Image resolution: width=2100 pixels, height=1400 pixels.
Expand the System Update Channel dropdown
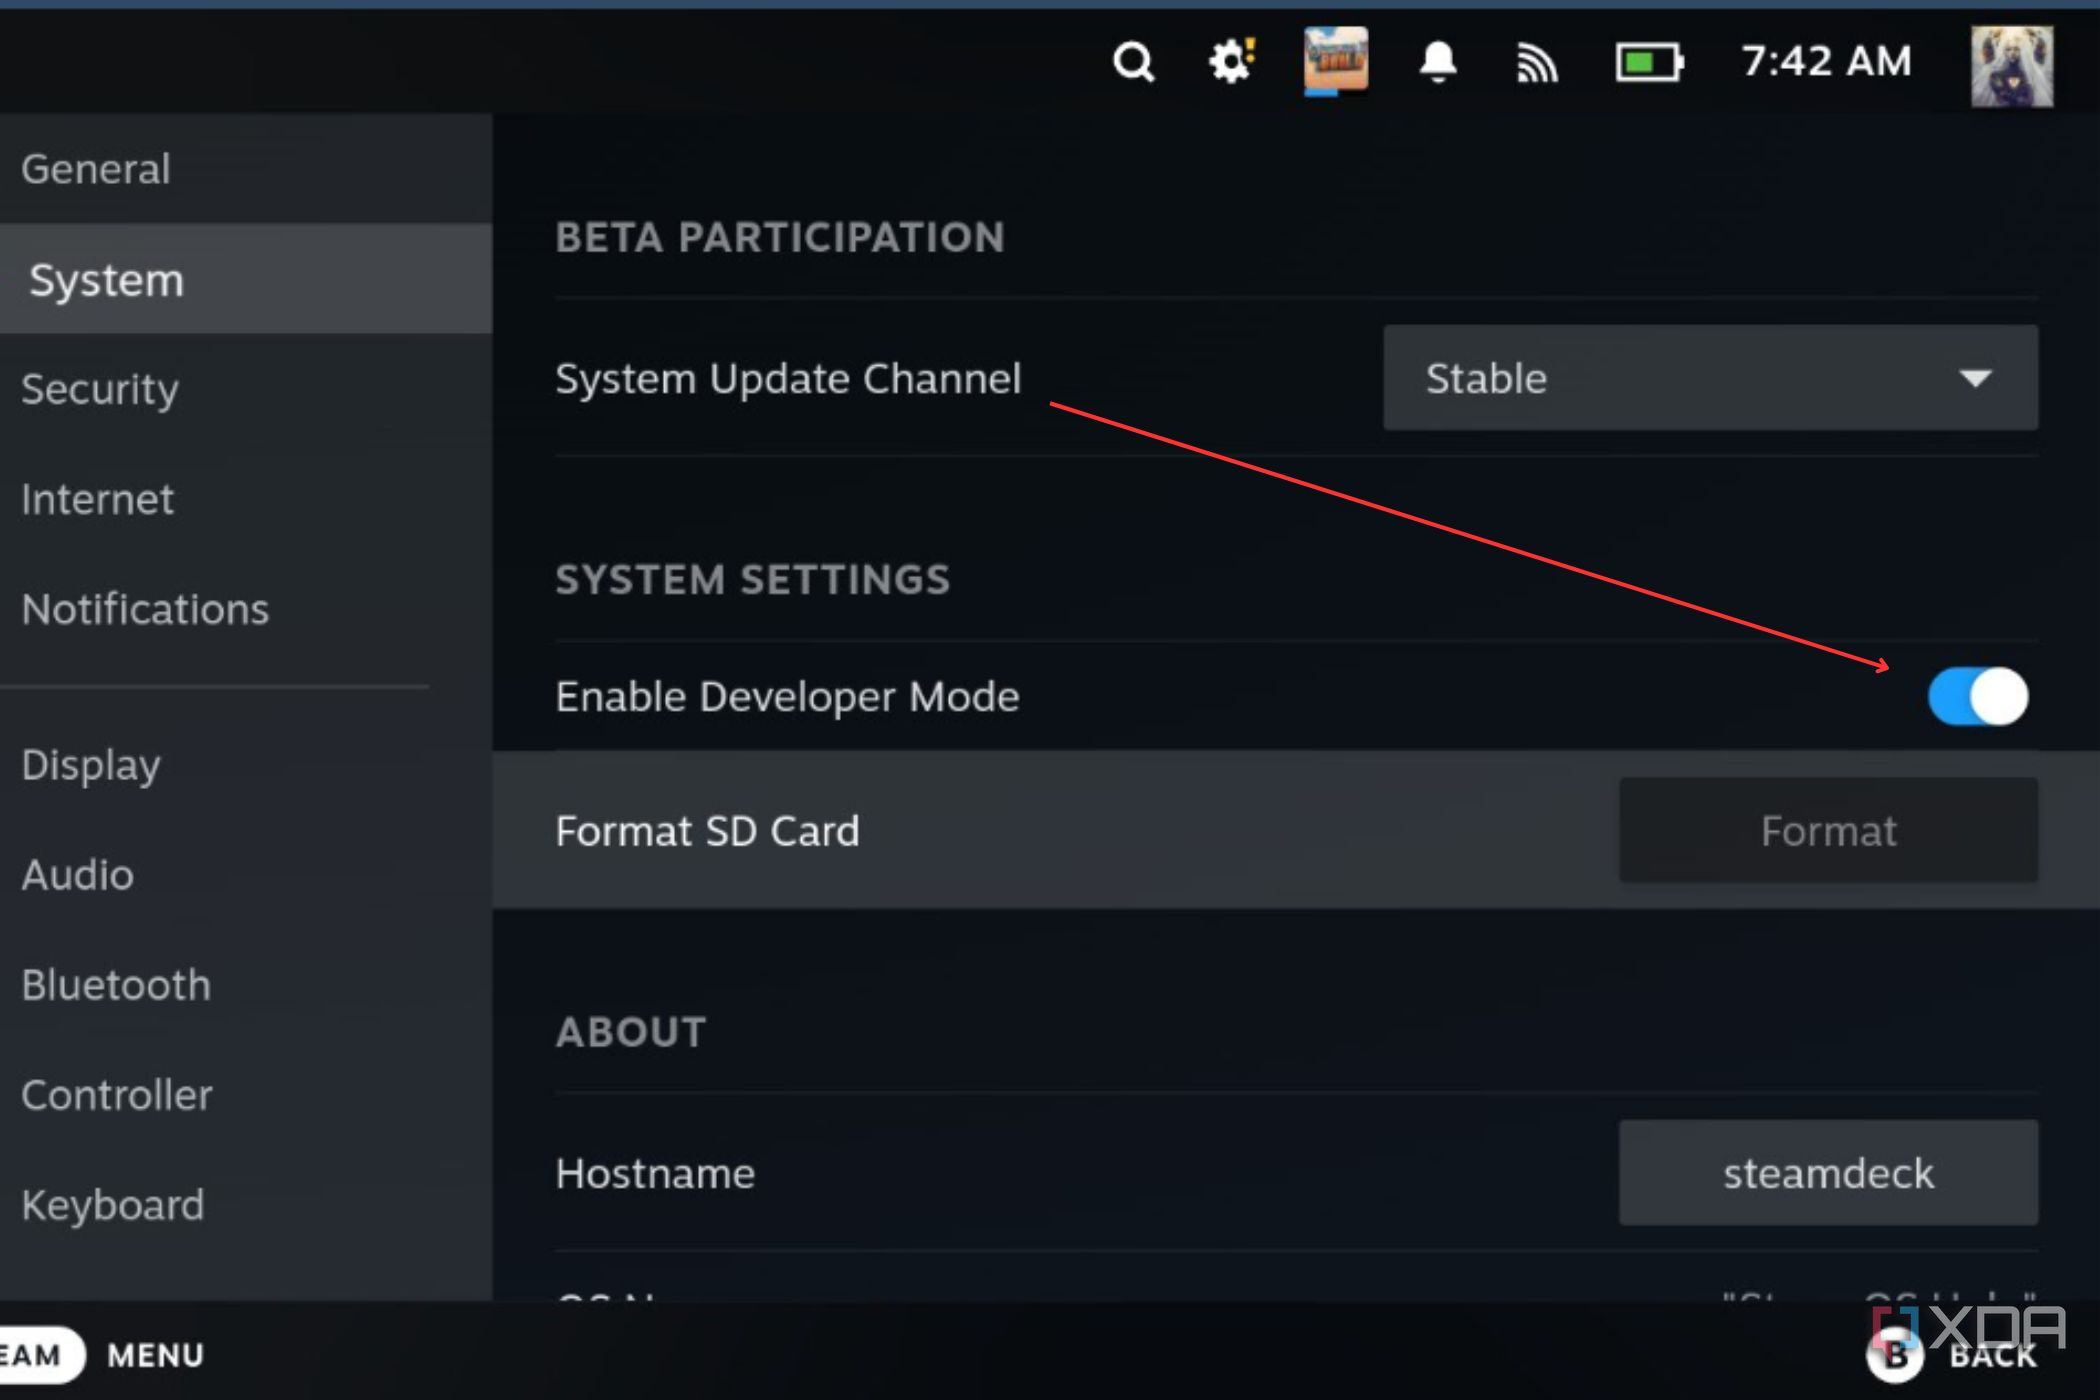pyautogui.click(x=1709, y=378)
